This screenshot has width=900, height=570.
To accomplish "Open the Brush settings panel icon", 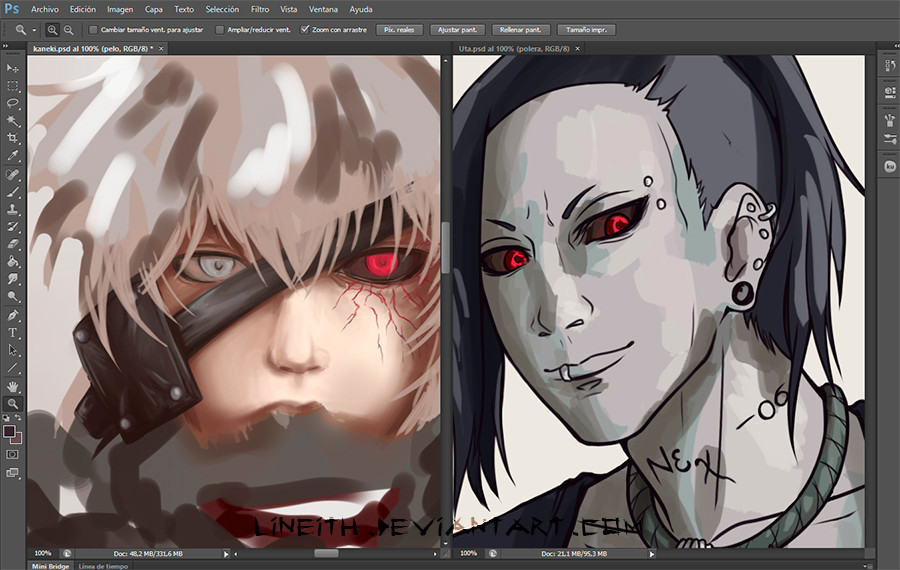I will (890, 138).
